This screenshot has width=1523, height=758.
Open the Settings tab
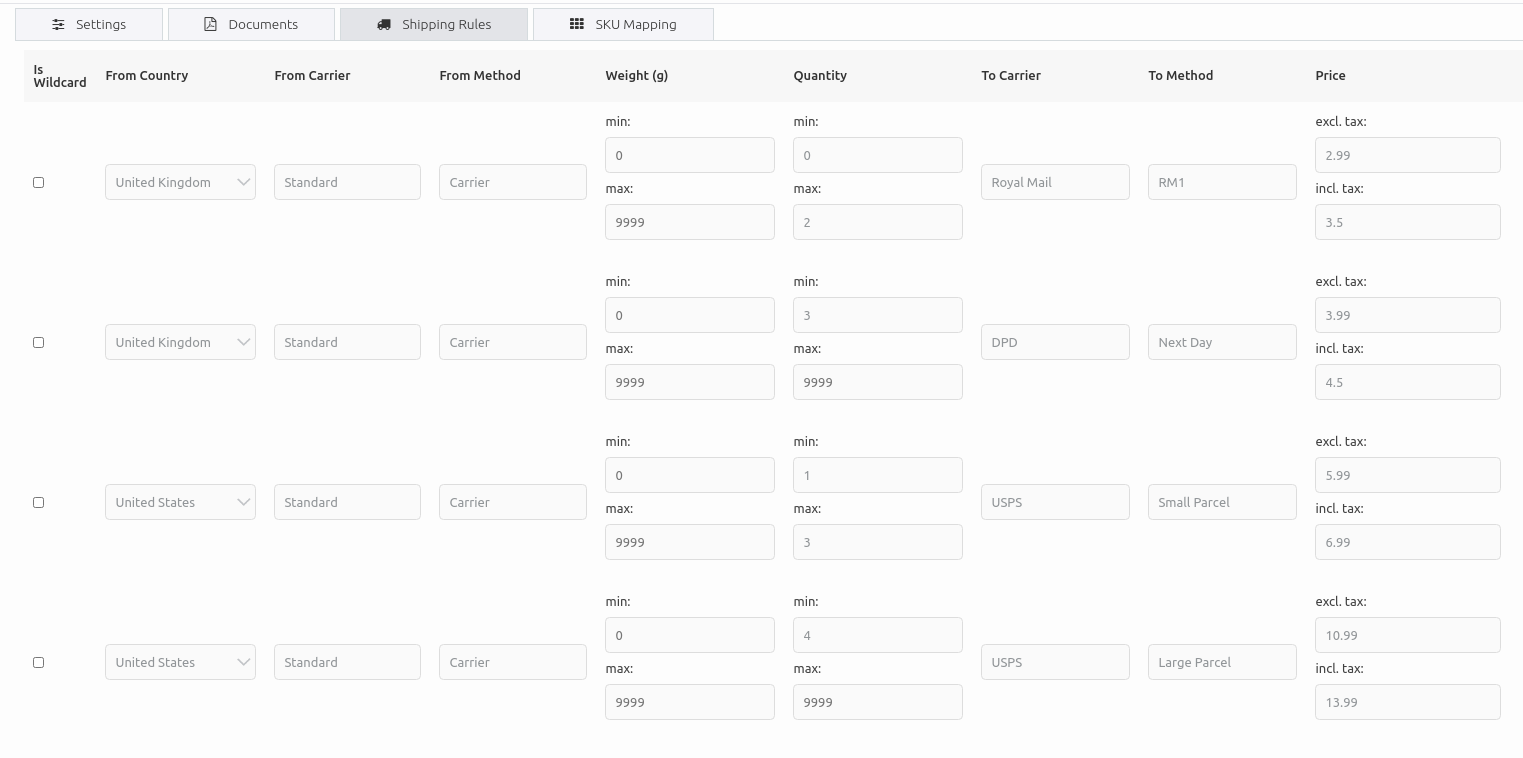click(x=89, y=24)
